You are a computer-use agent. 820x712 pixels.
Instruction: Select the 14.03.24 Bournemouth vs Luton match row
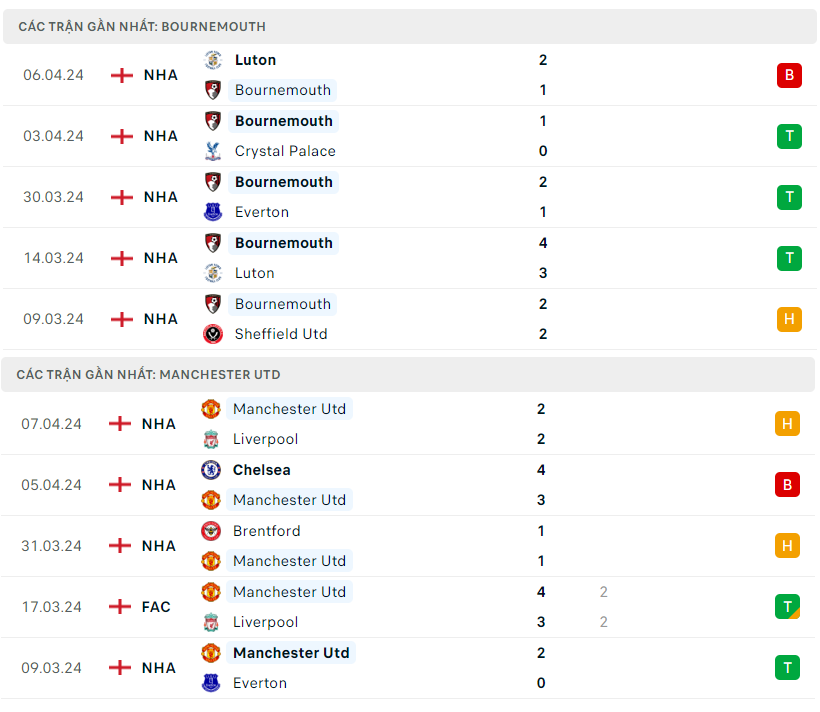point(410,258)
